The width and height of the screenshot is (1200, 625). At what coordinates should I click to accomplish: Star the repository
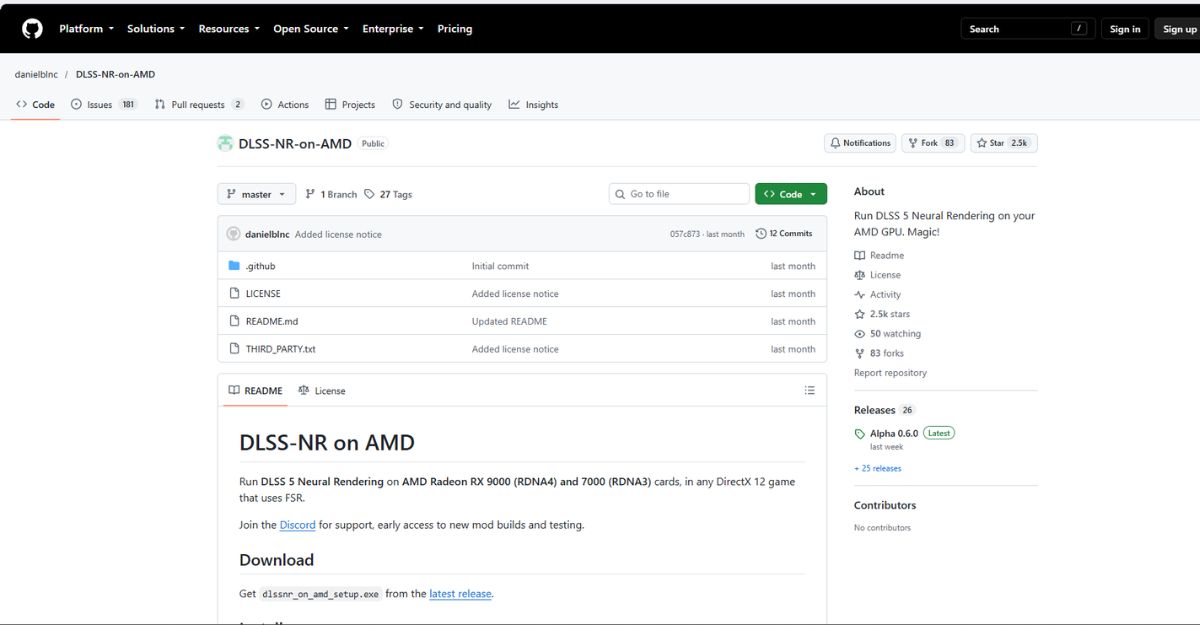click(x=1003, y=143)
